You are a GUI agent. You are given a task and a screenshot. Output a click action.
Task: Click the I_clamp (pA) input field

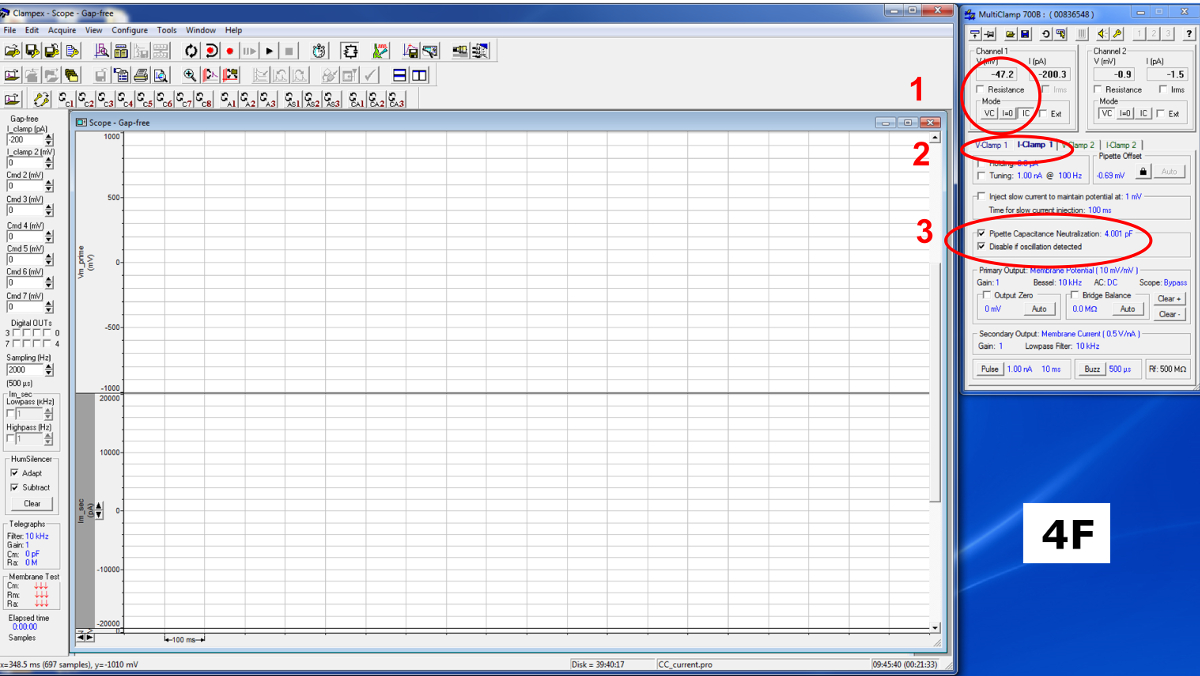(25, 140)
